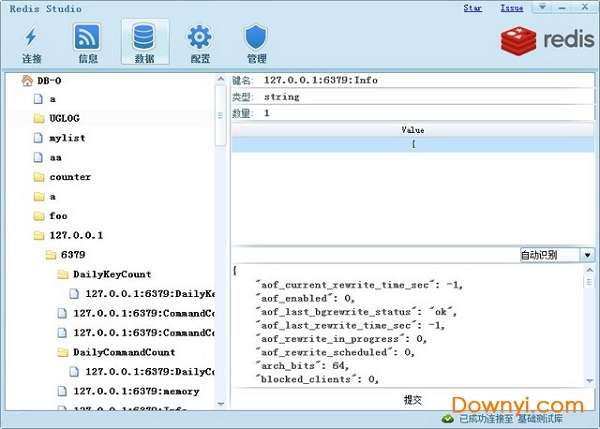Image resolution: width=600 pixels, height=429 pixels.
Task: Click the aof_last_bgrewrite_status line
Action: (357, 312)
